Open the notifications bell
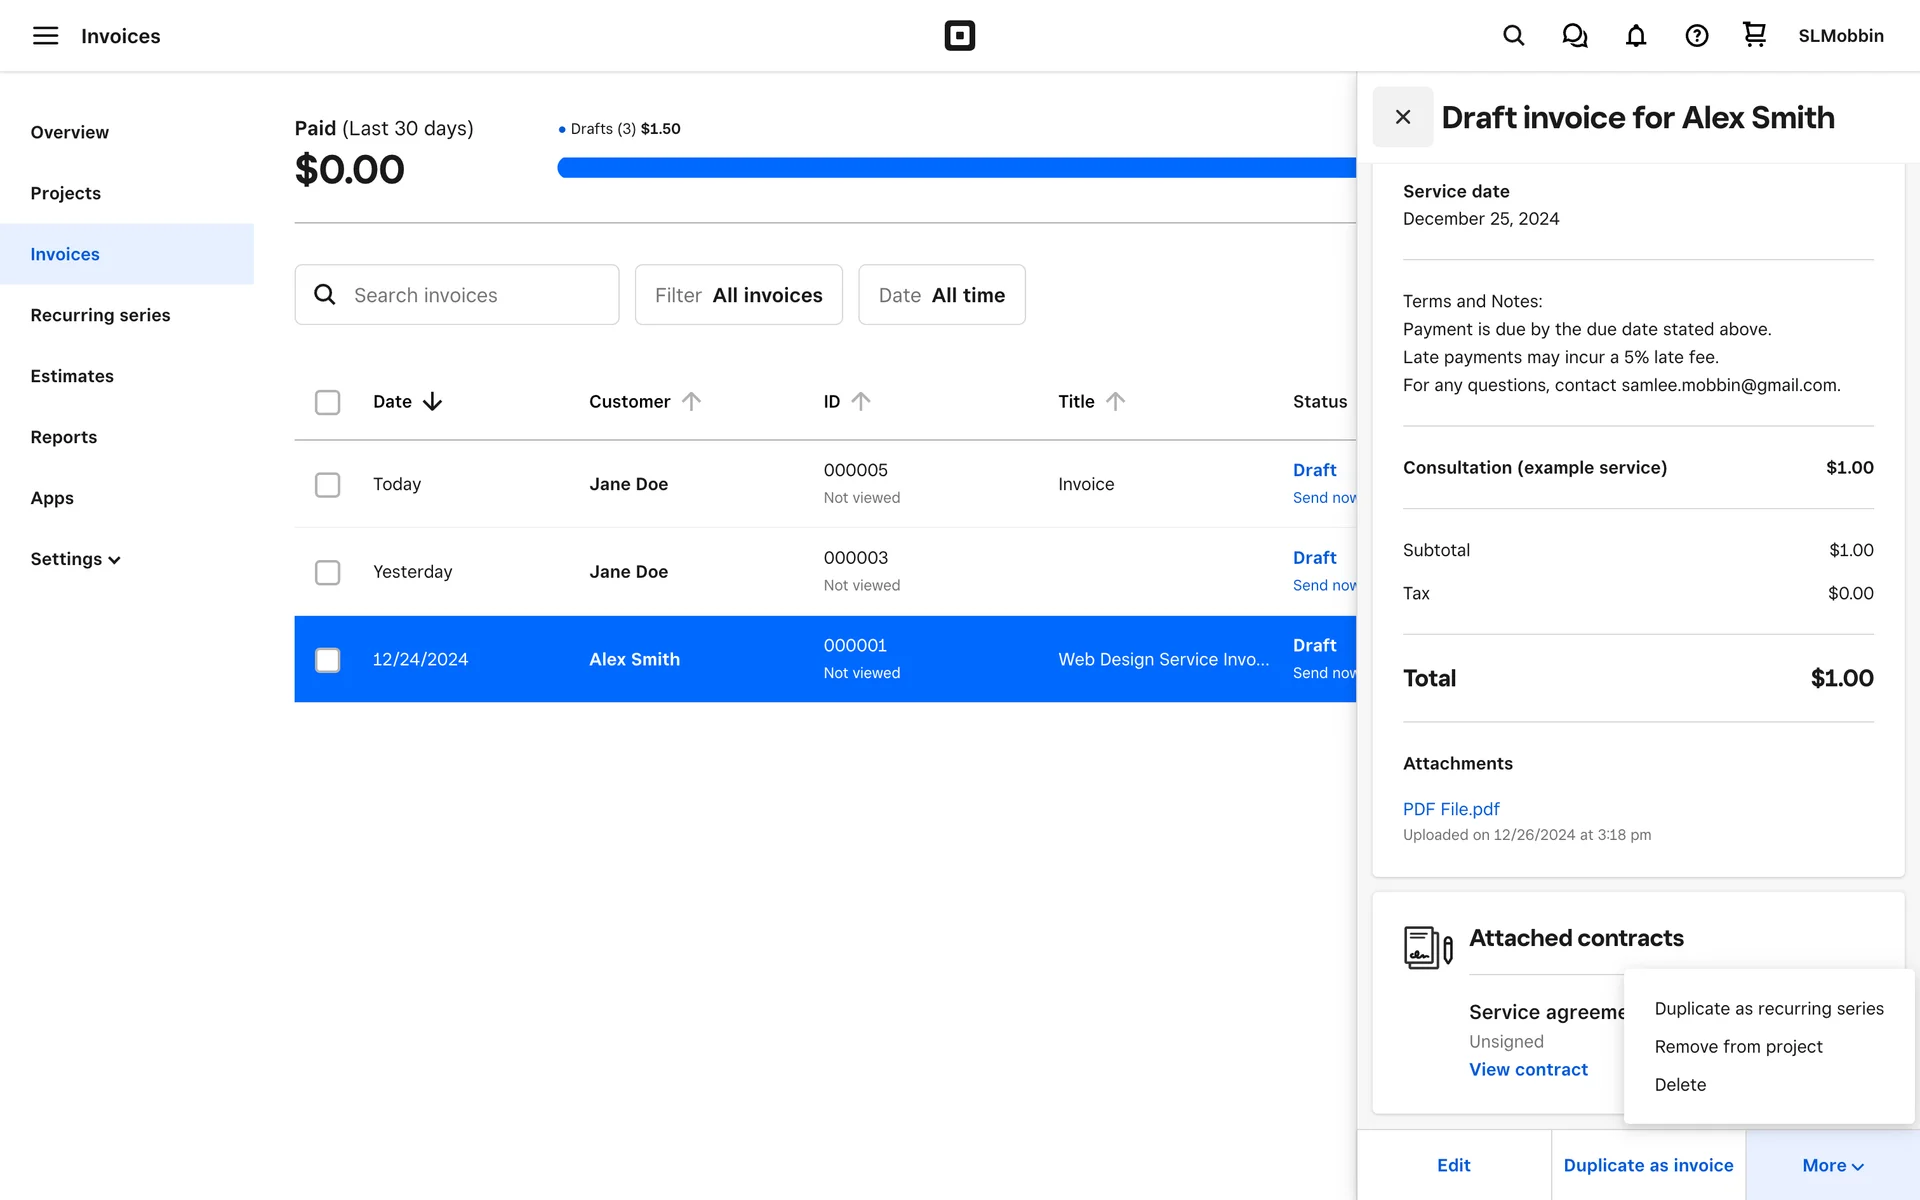Image resolution: width=1920 pixels, height=1200 pixels. pyautogui.click(x=1635, y=36)
